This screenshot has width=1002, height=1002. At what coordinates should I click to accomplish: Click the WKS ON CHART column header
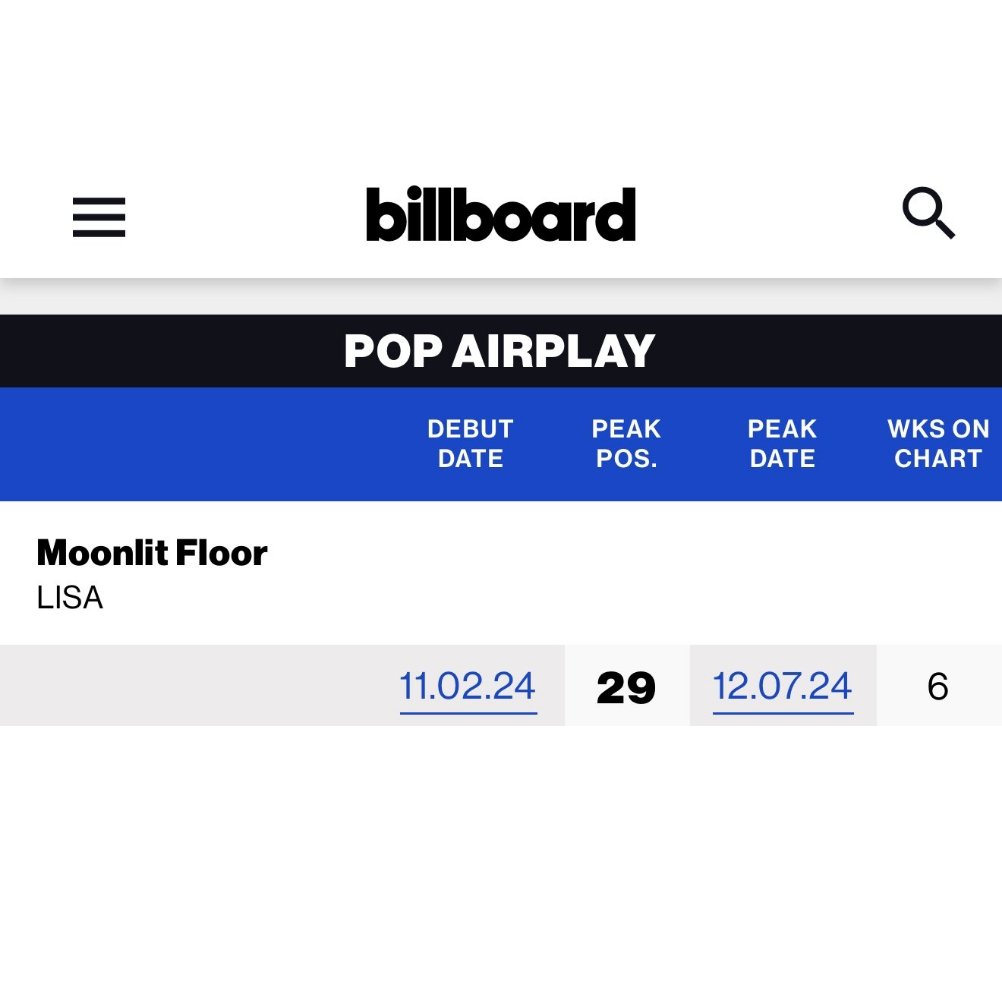click(938, 443)
